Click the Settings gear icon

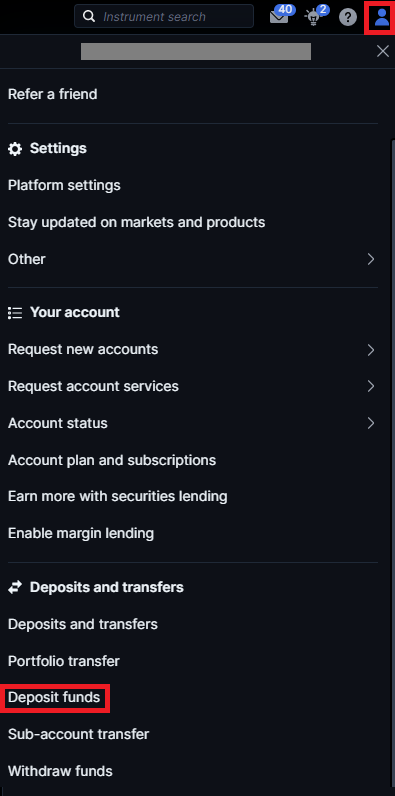coord(15,149)
